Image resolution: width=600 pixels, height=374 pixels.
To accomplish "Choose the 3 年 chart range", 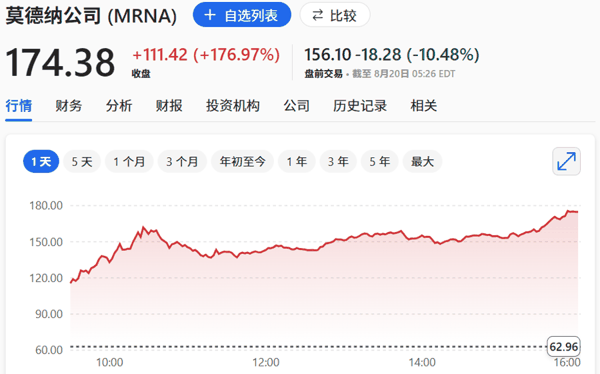I will pos(338,162).
